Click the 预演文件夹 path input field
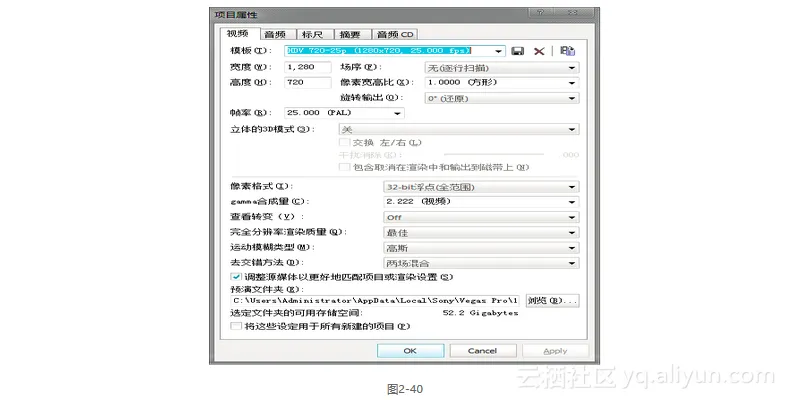Screen dimensions: 786x400 tap(375, 301)
